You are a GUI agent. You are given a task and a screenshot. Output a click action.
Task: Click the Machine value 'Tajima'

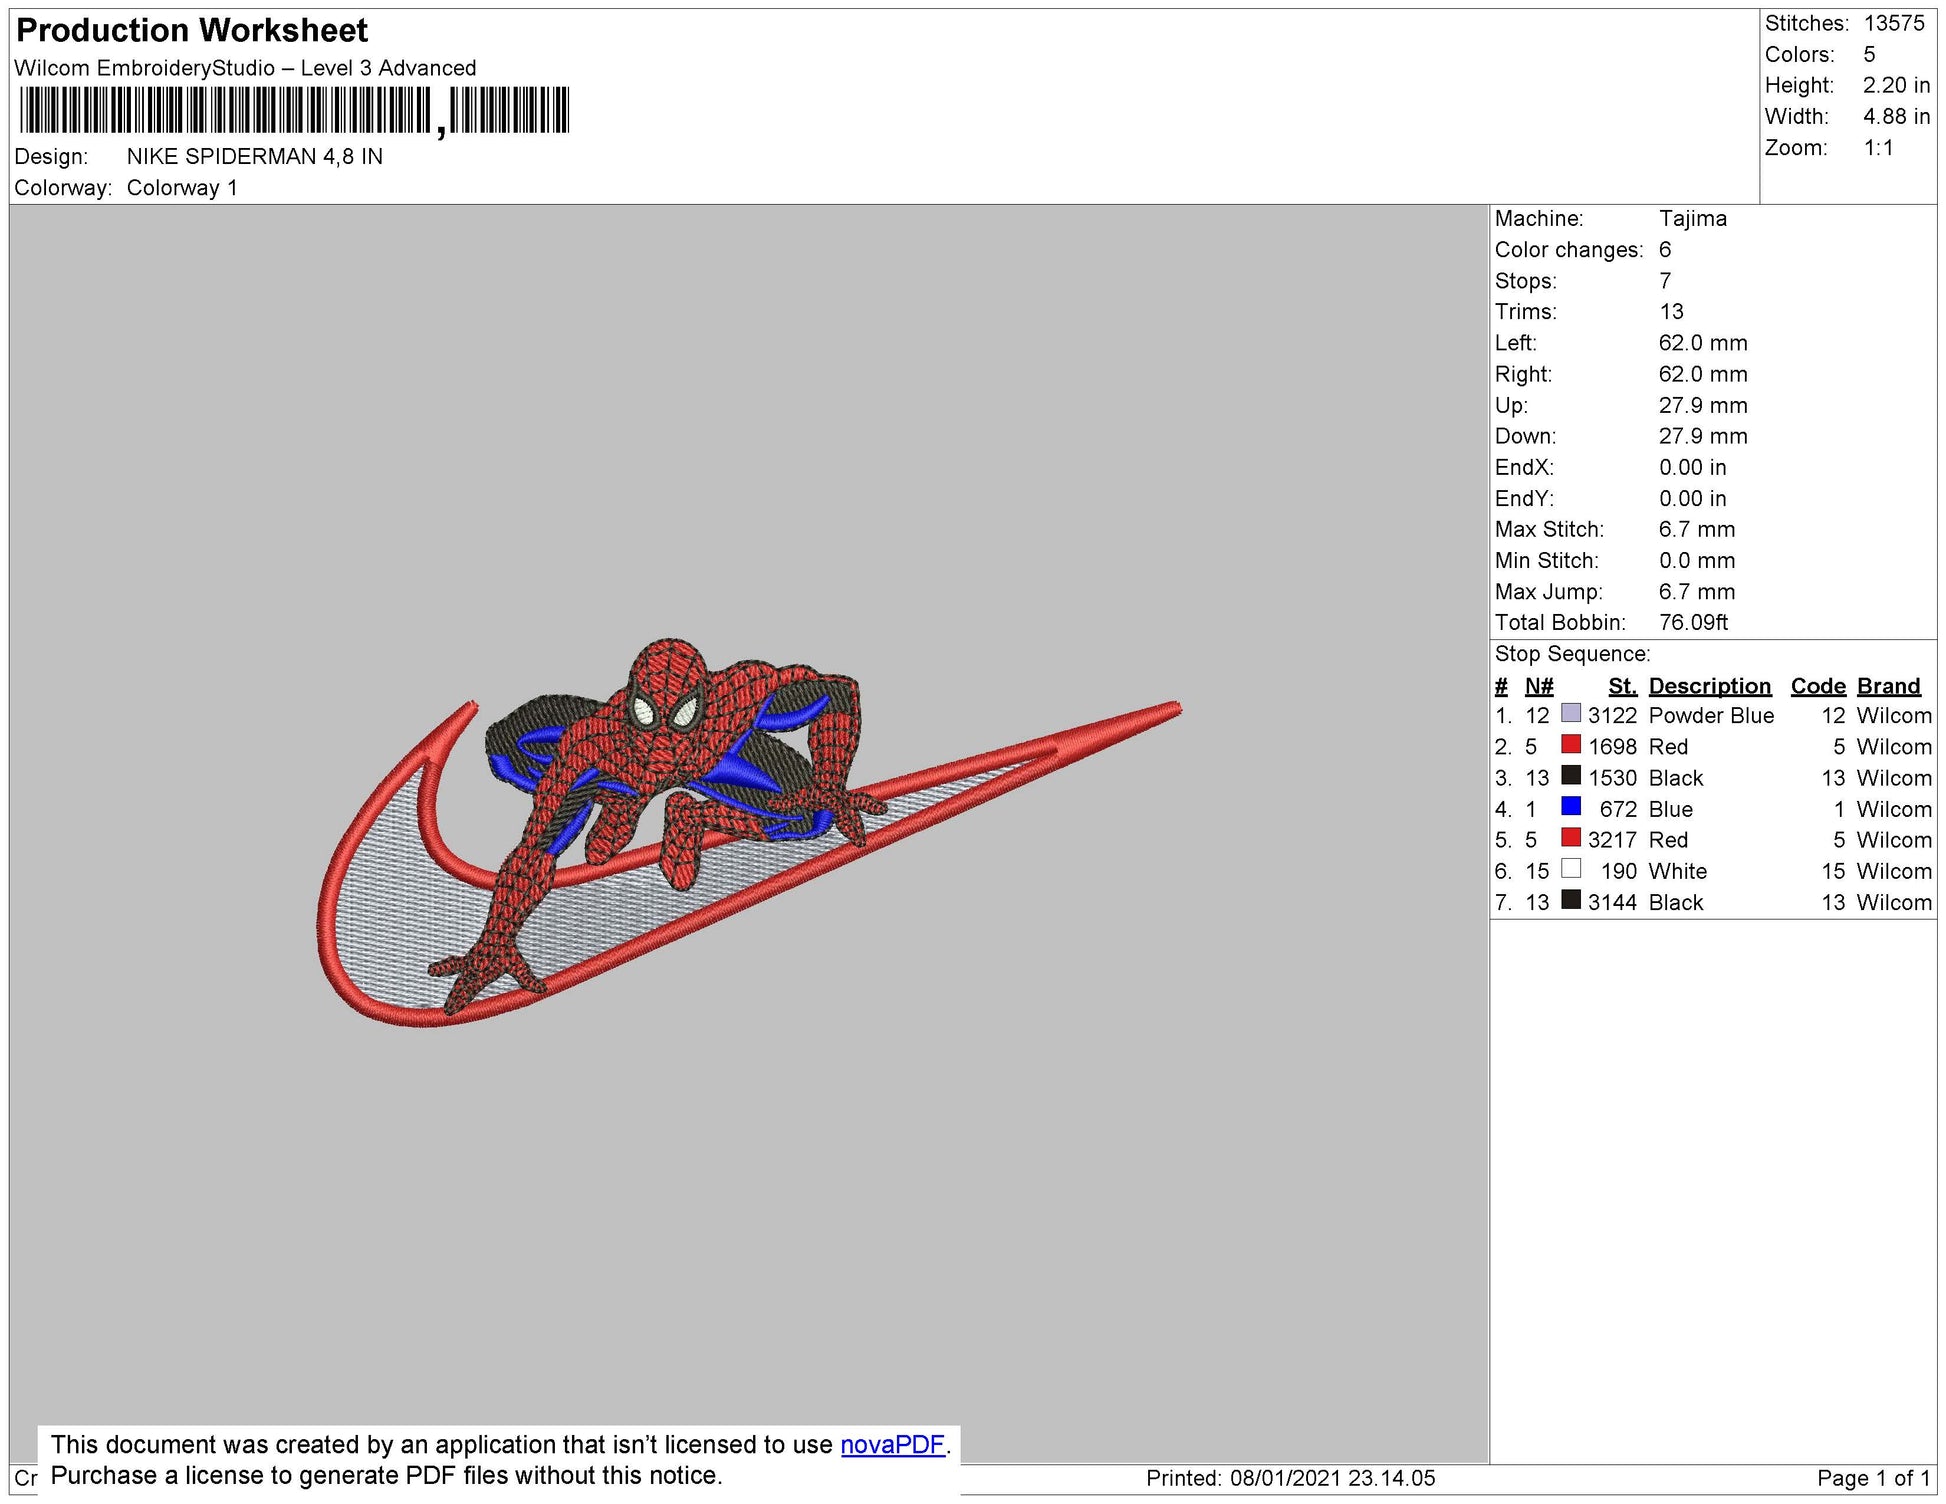click(x=1692, y=219)
